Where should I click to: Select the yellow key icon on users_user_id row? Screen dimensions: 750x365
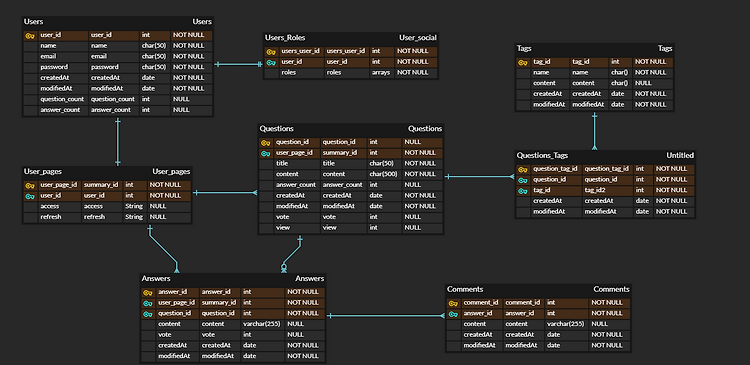pyautogui.click(x=271, y=52)
